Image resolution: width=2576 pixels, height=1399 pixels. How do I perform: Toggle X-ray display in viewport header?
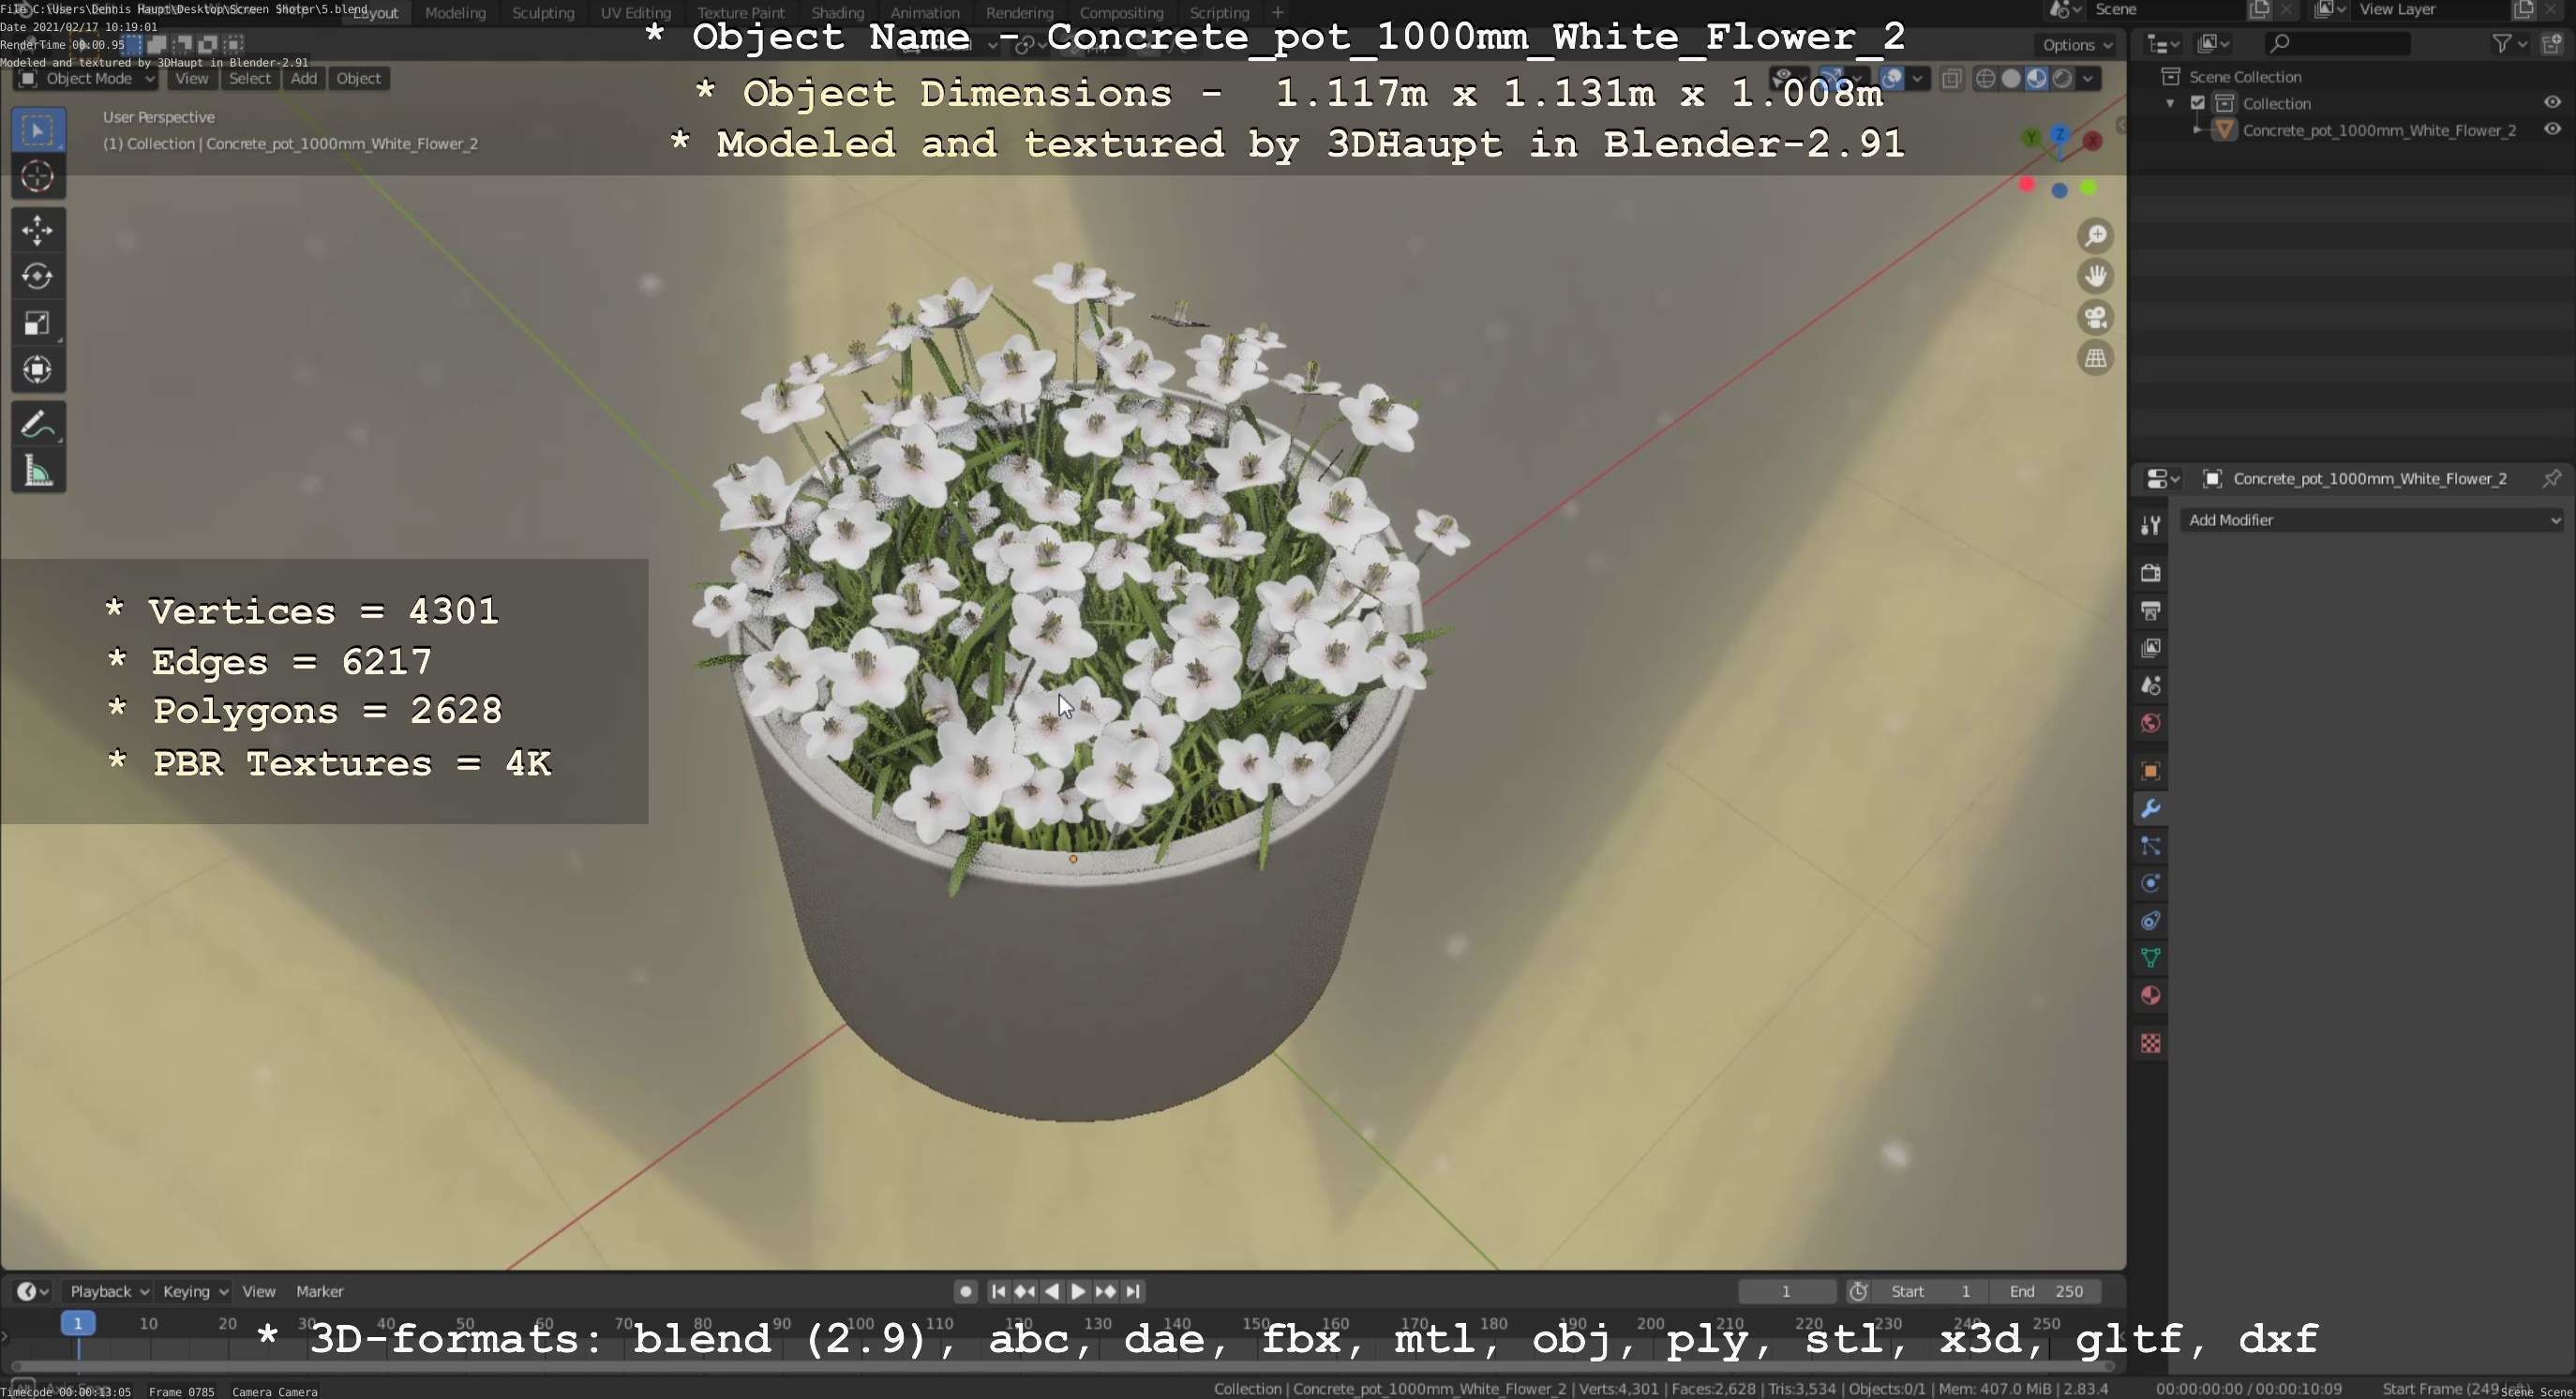(x=1951, y=78)
